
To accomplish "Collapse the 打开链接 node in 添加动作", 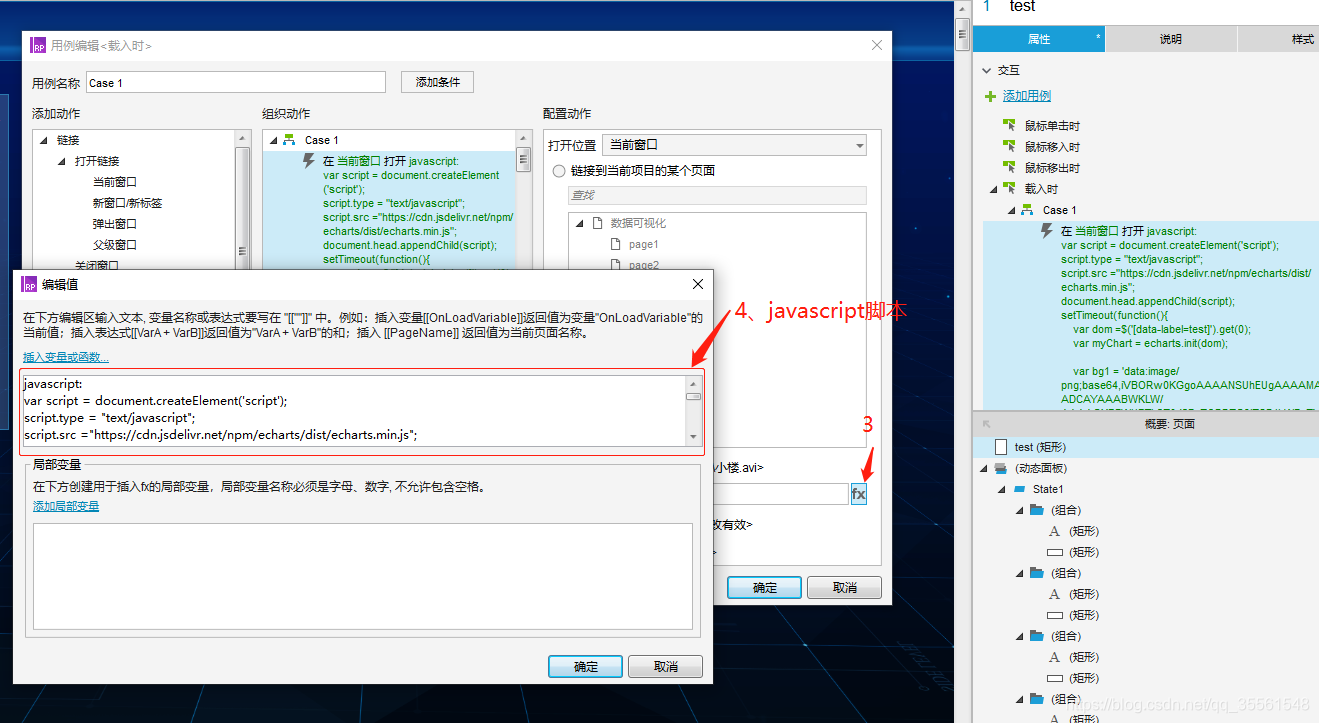I will [x=62, y=161].
